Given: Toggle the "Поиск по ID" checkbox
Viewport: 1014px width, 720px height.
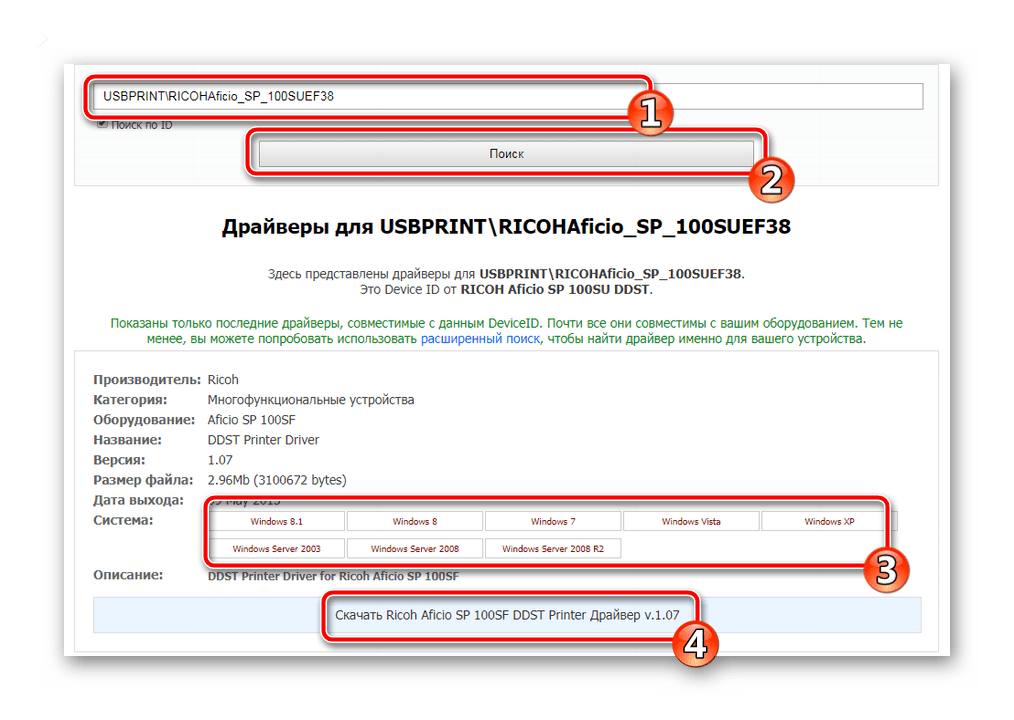Looking at the screenshot, I should (102, 124).
